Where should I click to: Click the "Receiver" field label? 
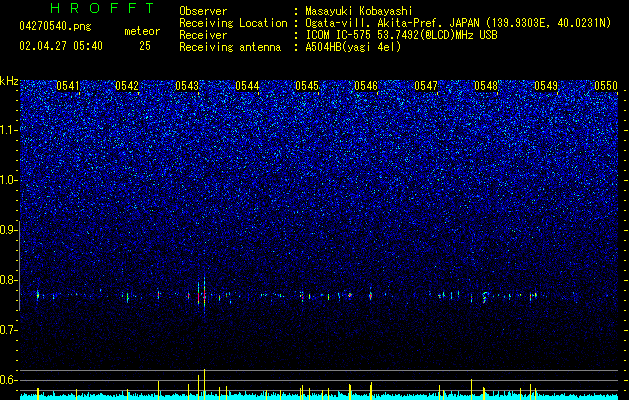click(203, 35)
